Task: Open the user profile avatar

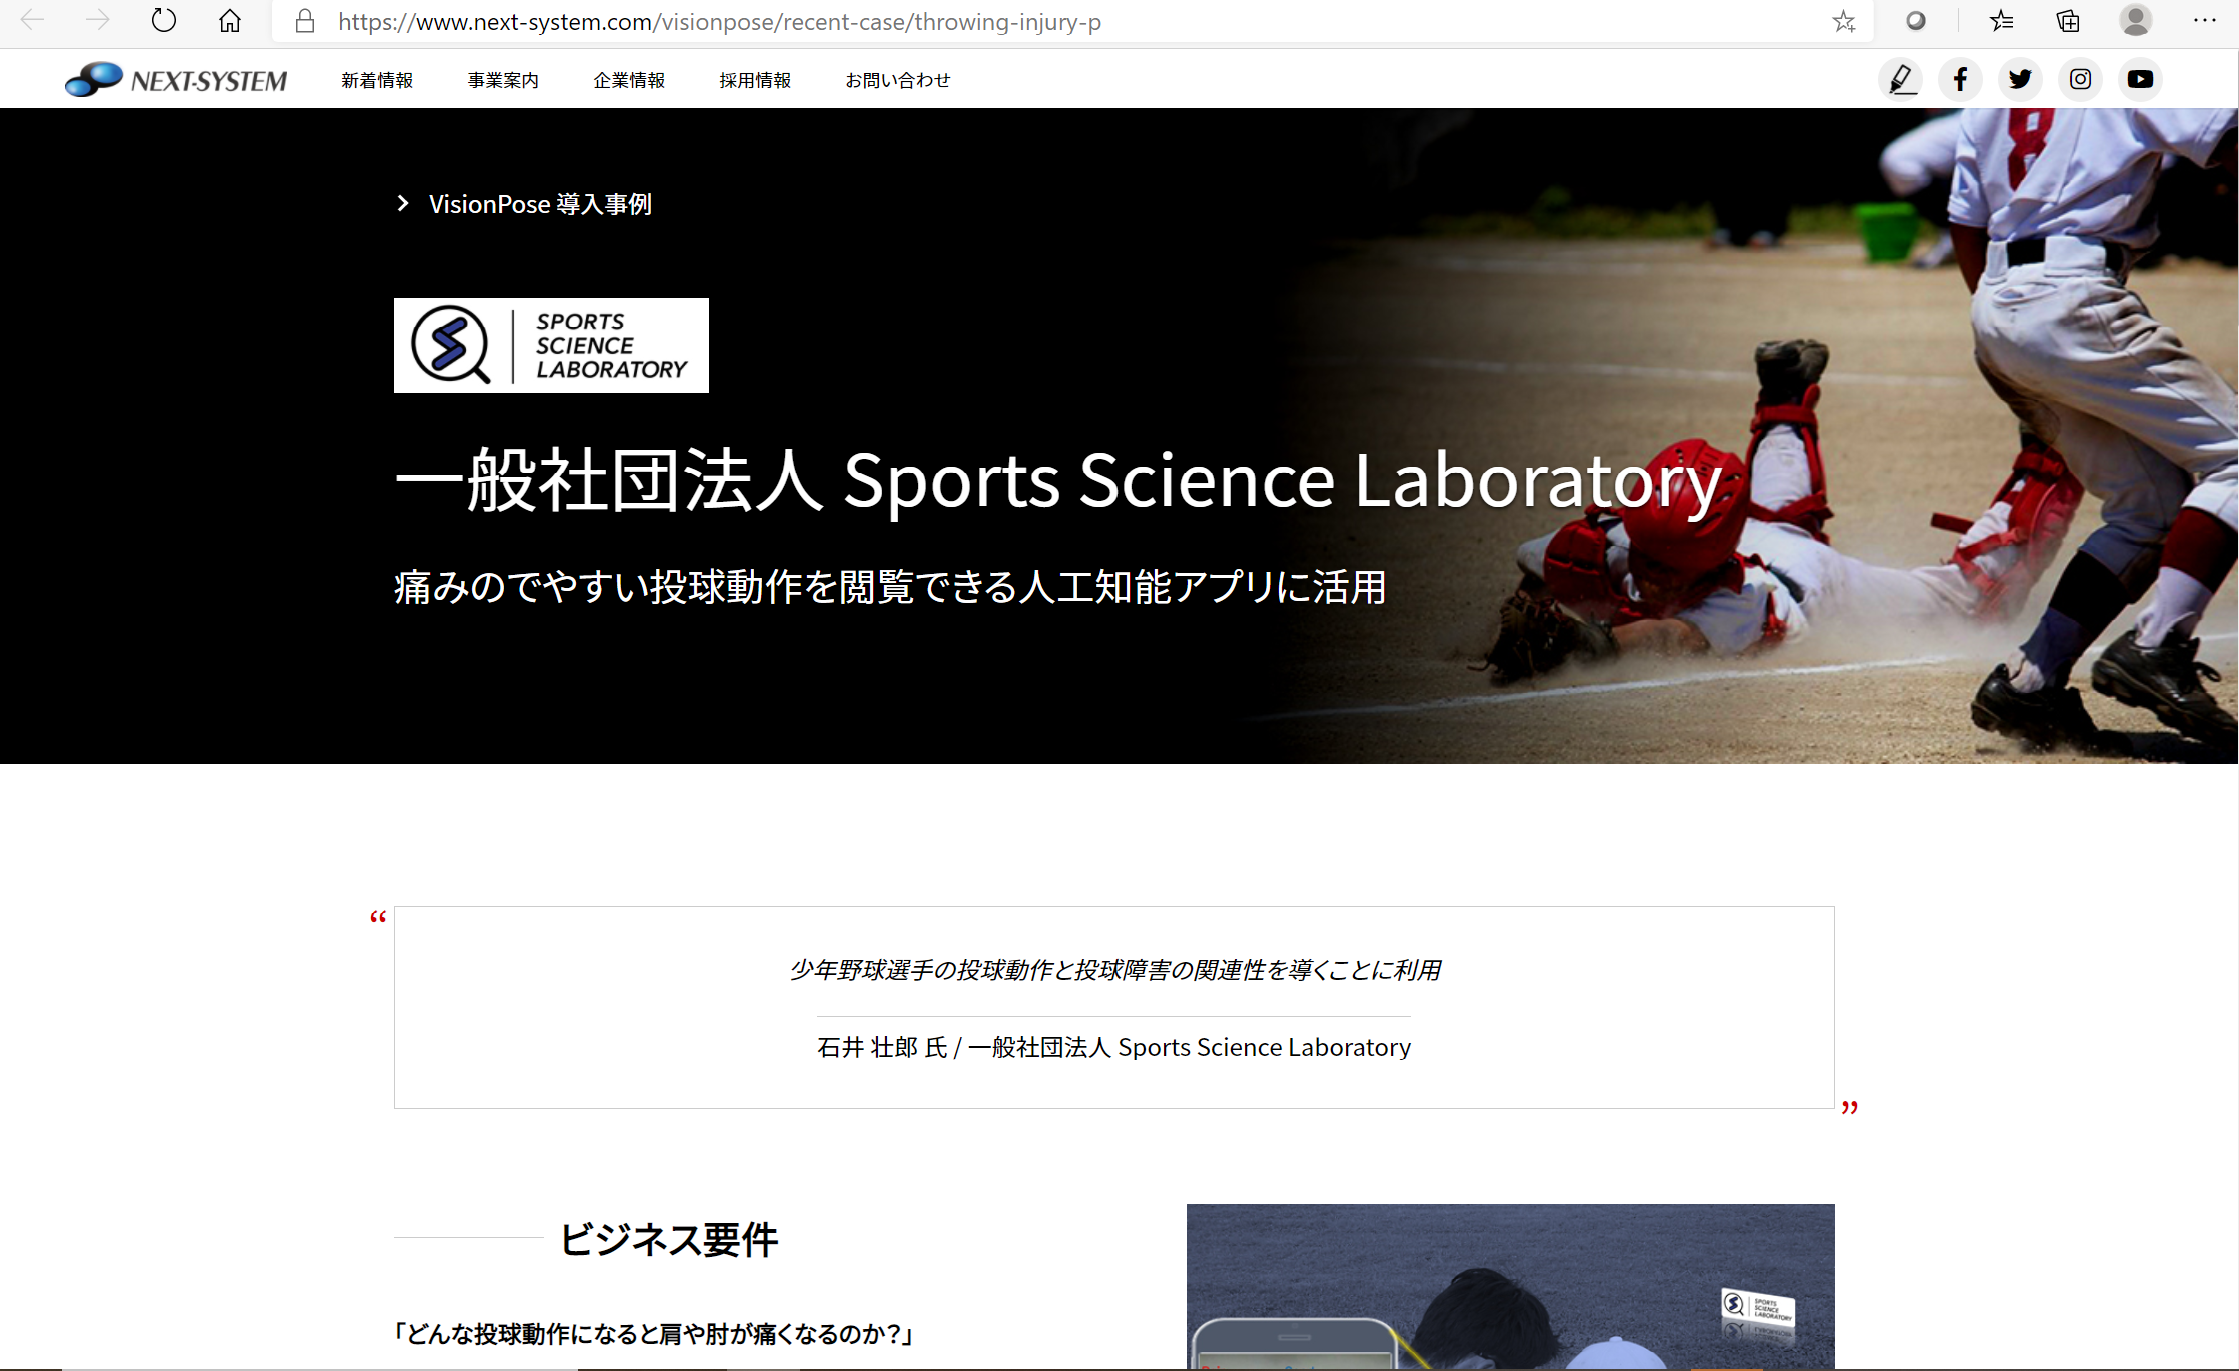Action: tap(2135, 21)
